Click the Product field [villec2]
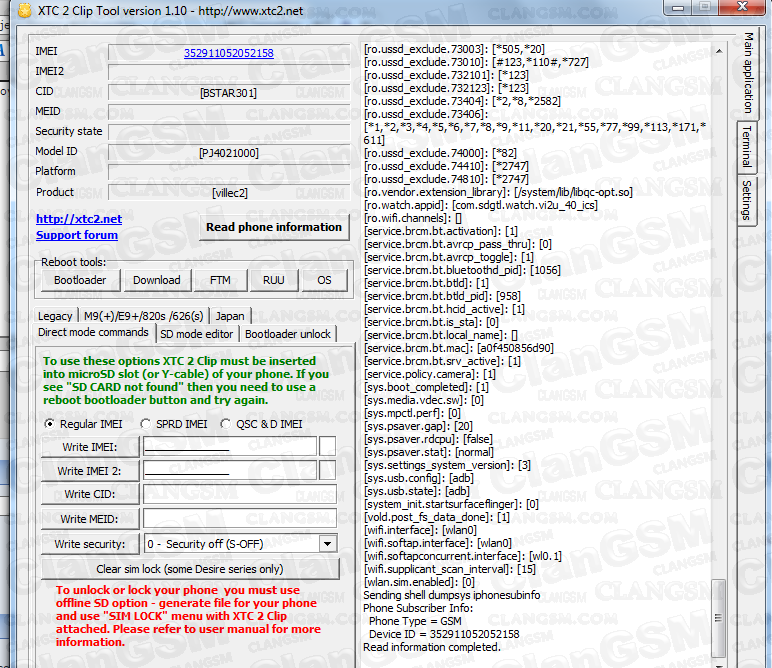The width and height of the screenshot is (772, 668). tap(229, 192)
